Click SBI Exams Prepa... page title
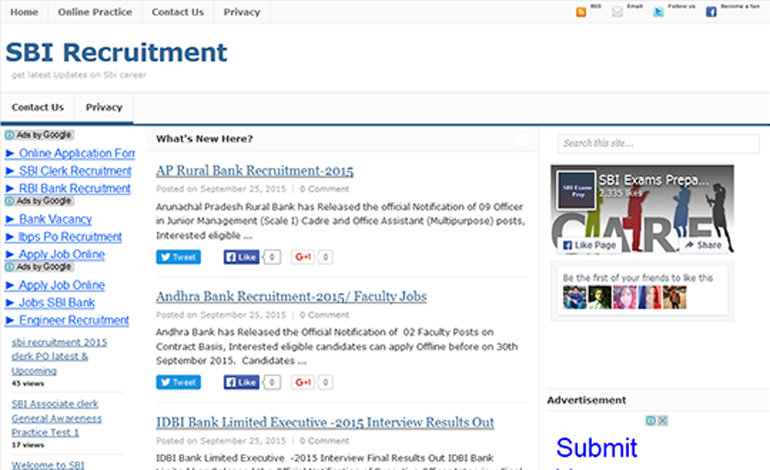Image resolution: width=770 pixels, height=470 pixels. click(x=654, y=180)
